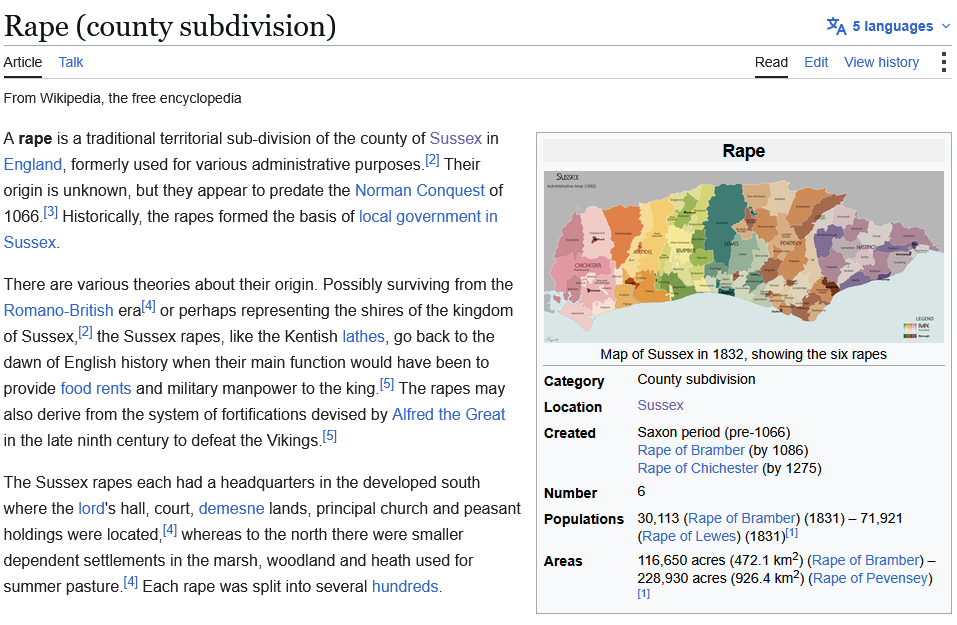Jump to citation [5] after the king

pyautogui.click(x=387, y=384)
